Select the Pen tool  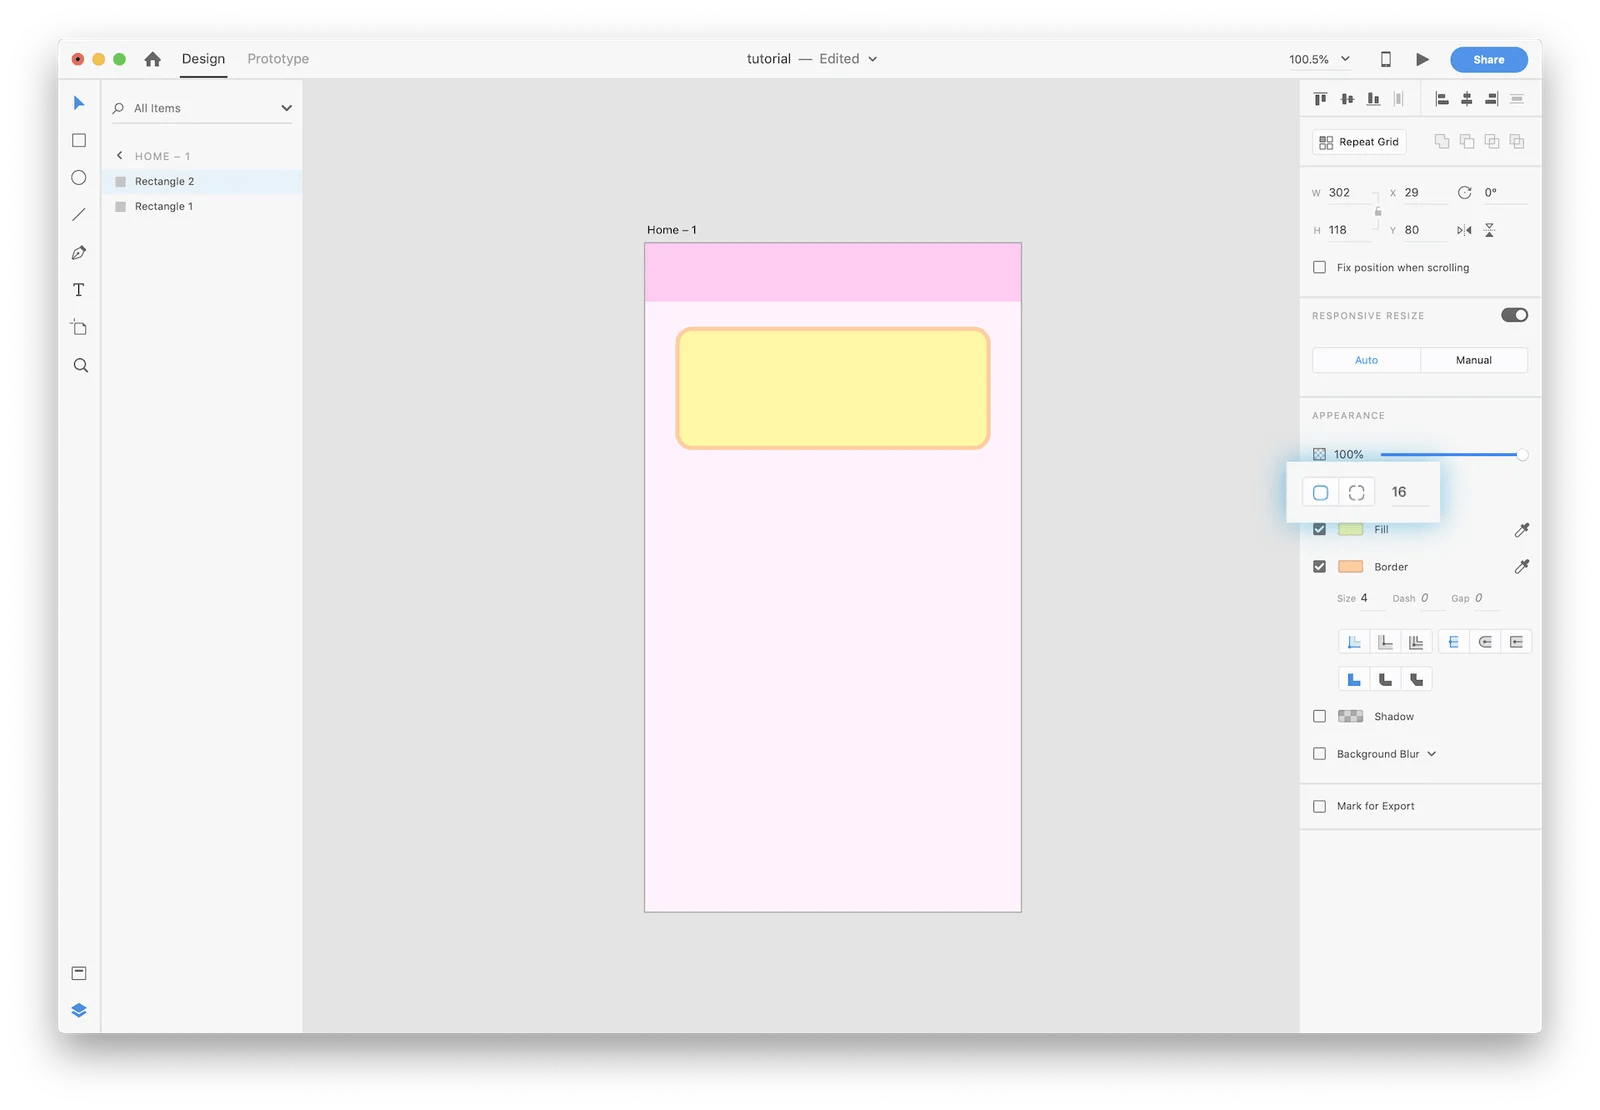[x=79, y=253]
